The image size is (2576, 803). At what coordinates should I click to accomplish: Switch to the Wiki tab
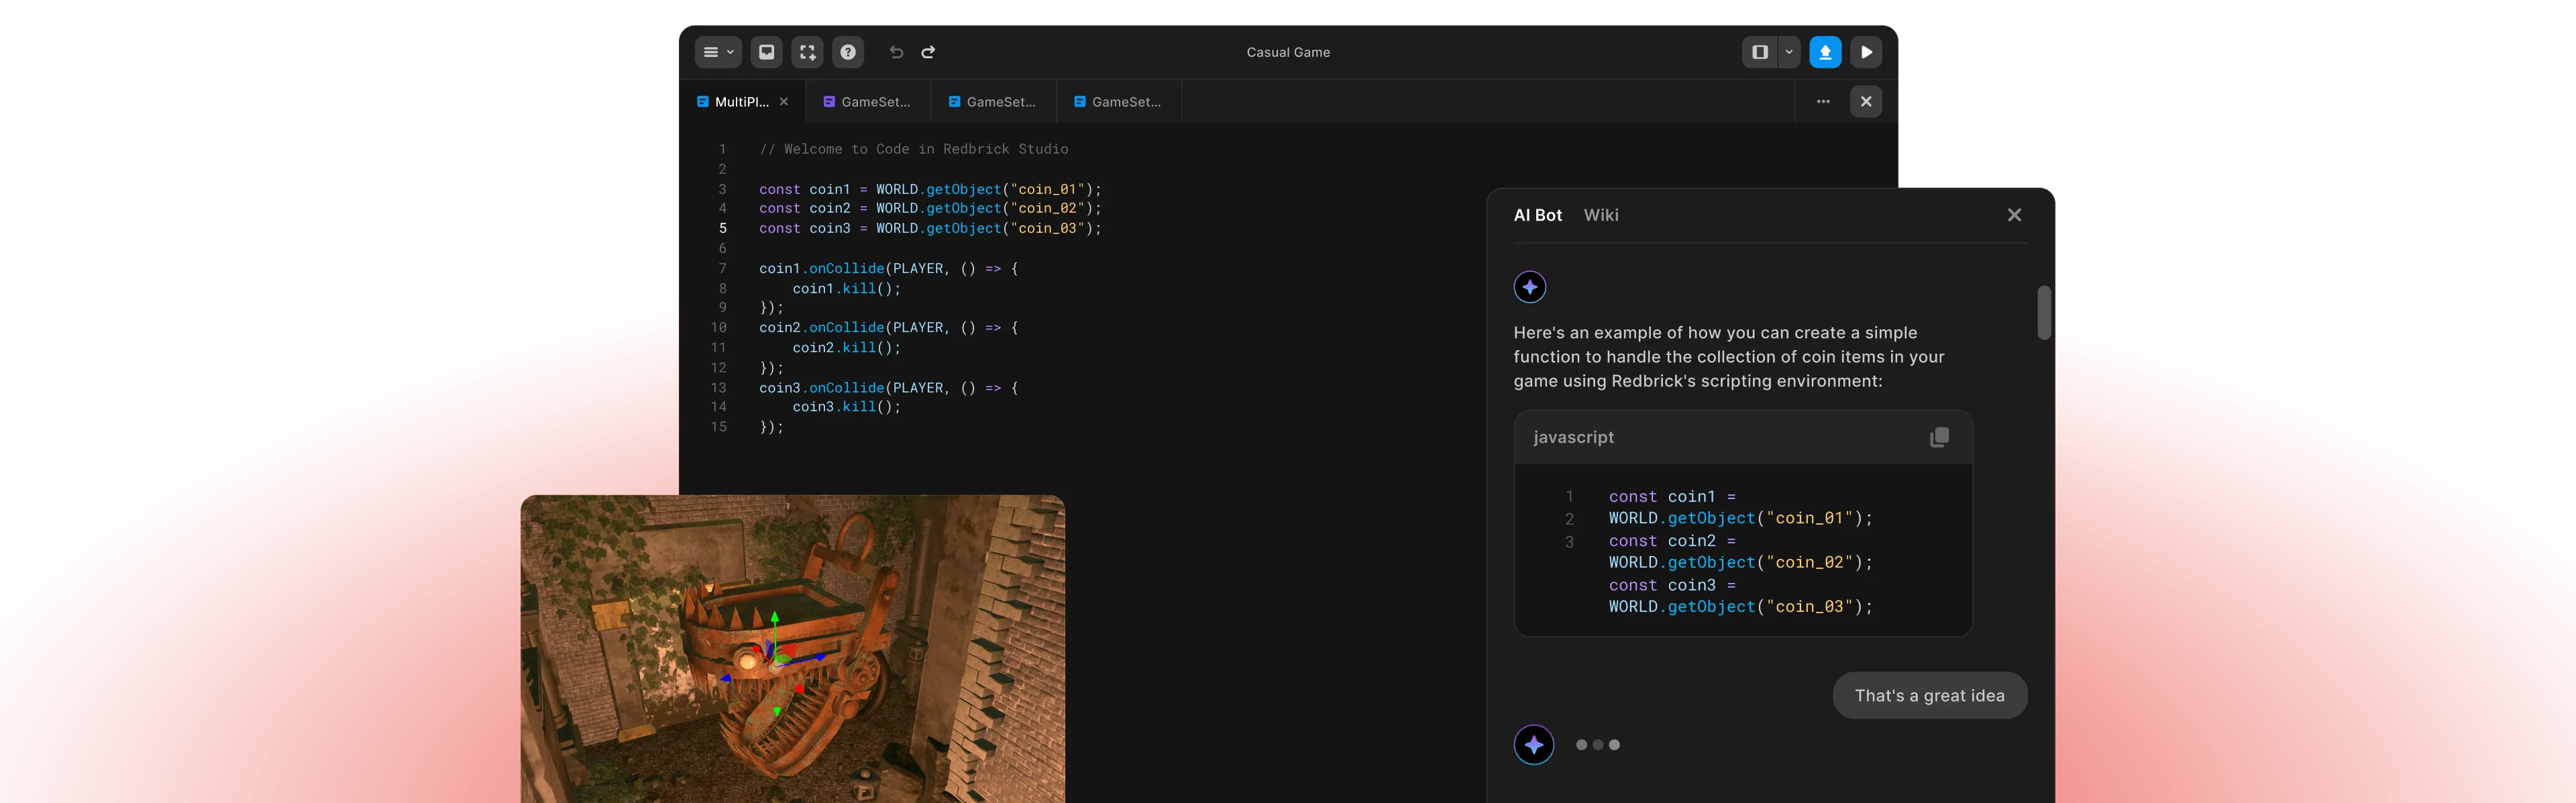(x=1601, y=215)
